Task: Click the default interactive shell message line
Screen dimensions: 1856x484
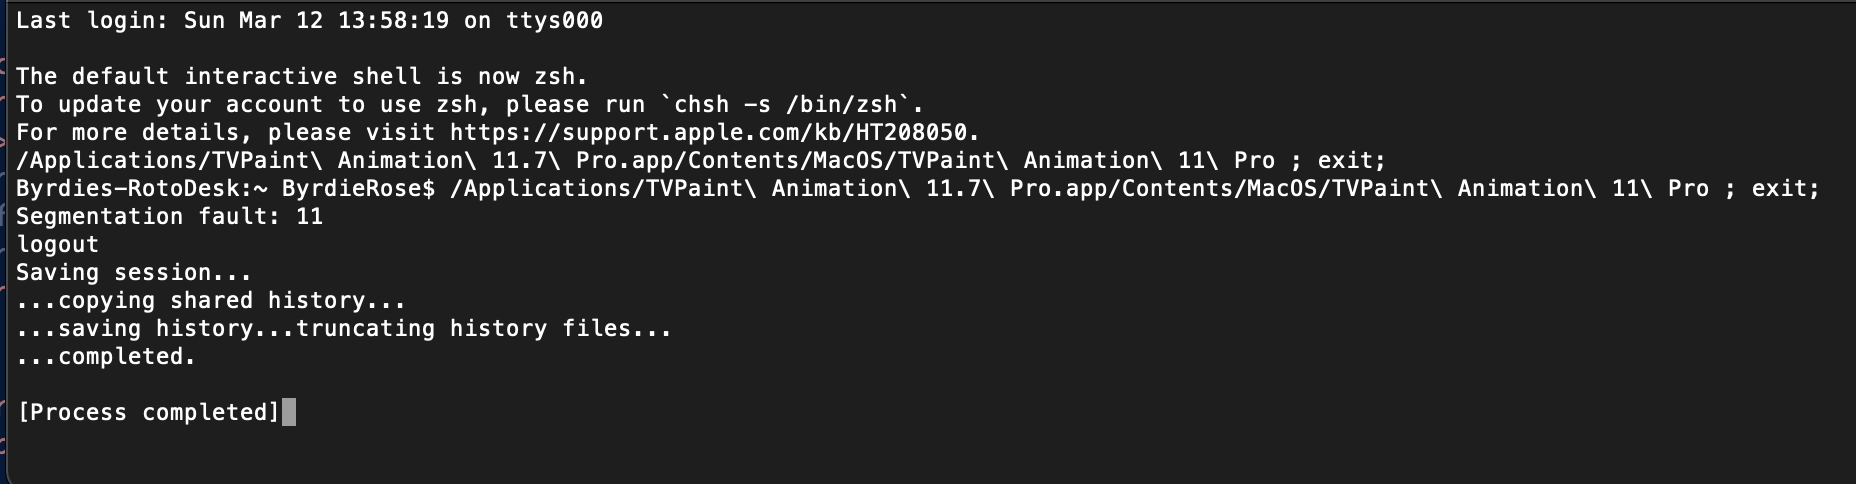Action: [302, 76]
